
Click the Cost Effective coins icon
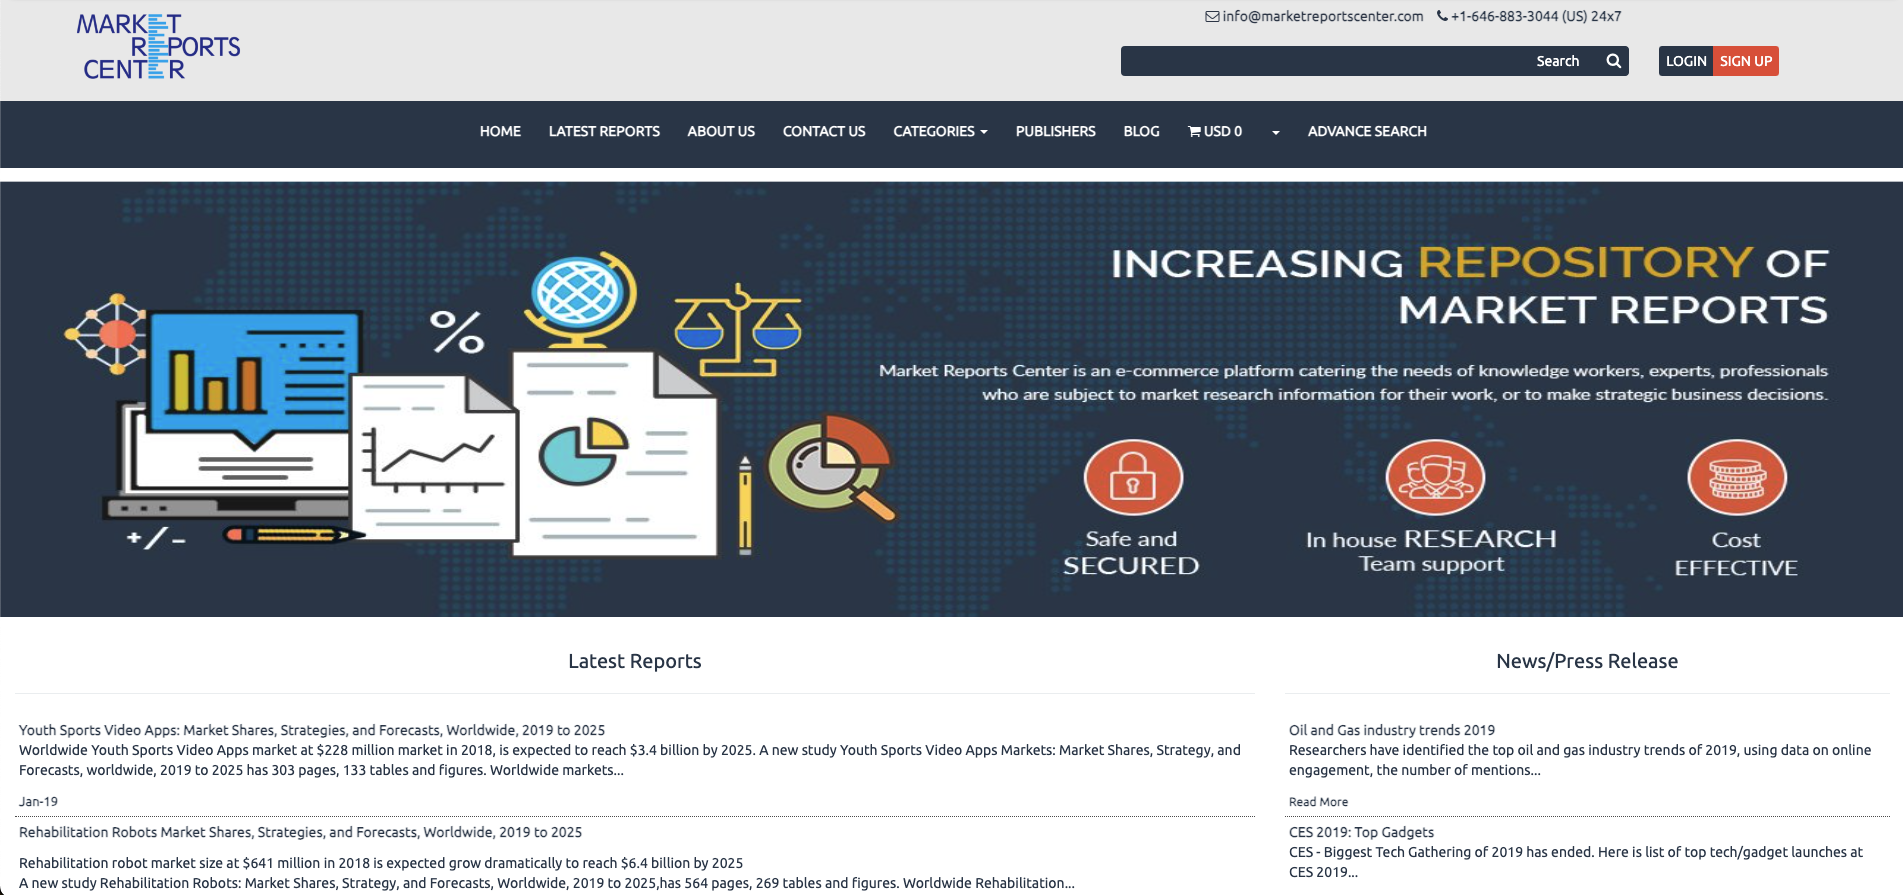tap(1736, 477)
